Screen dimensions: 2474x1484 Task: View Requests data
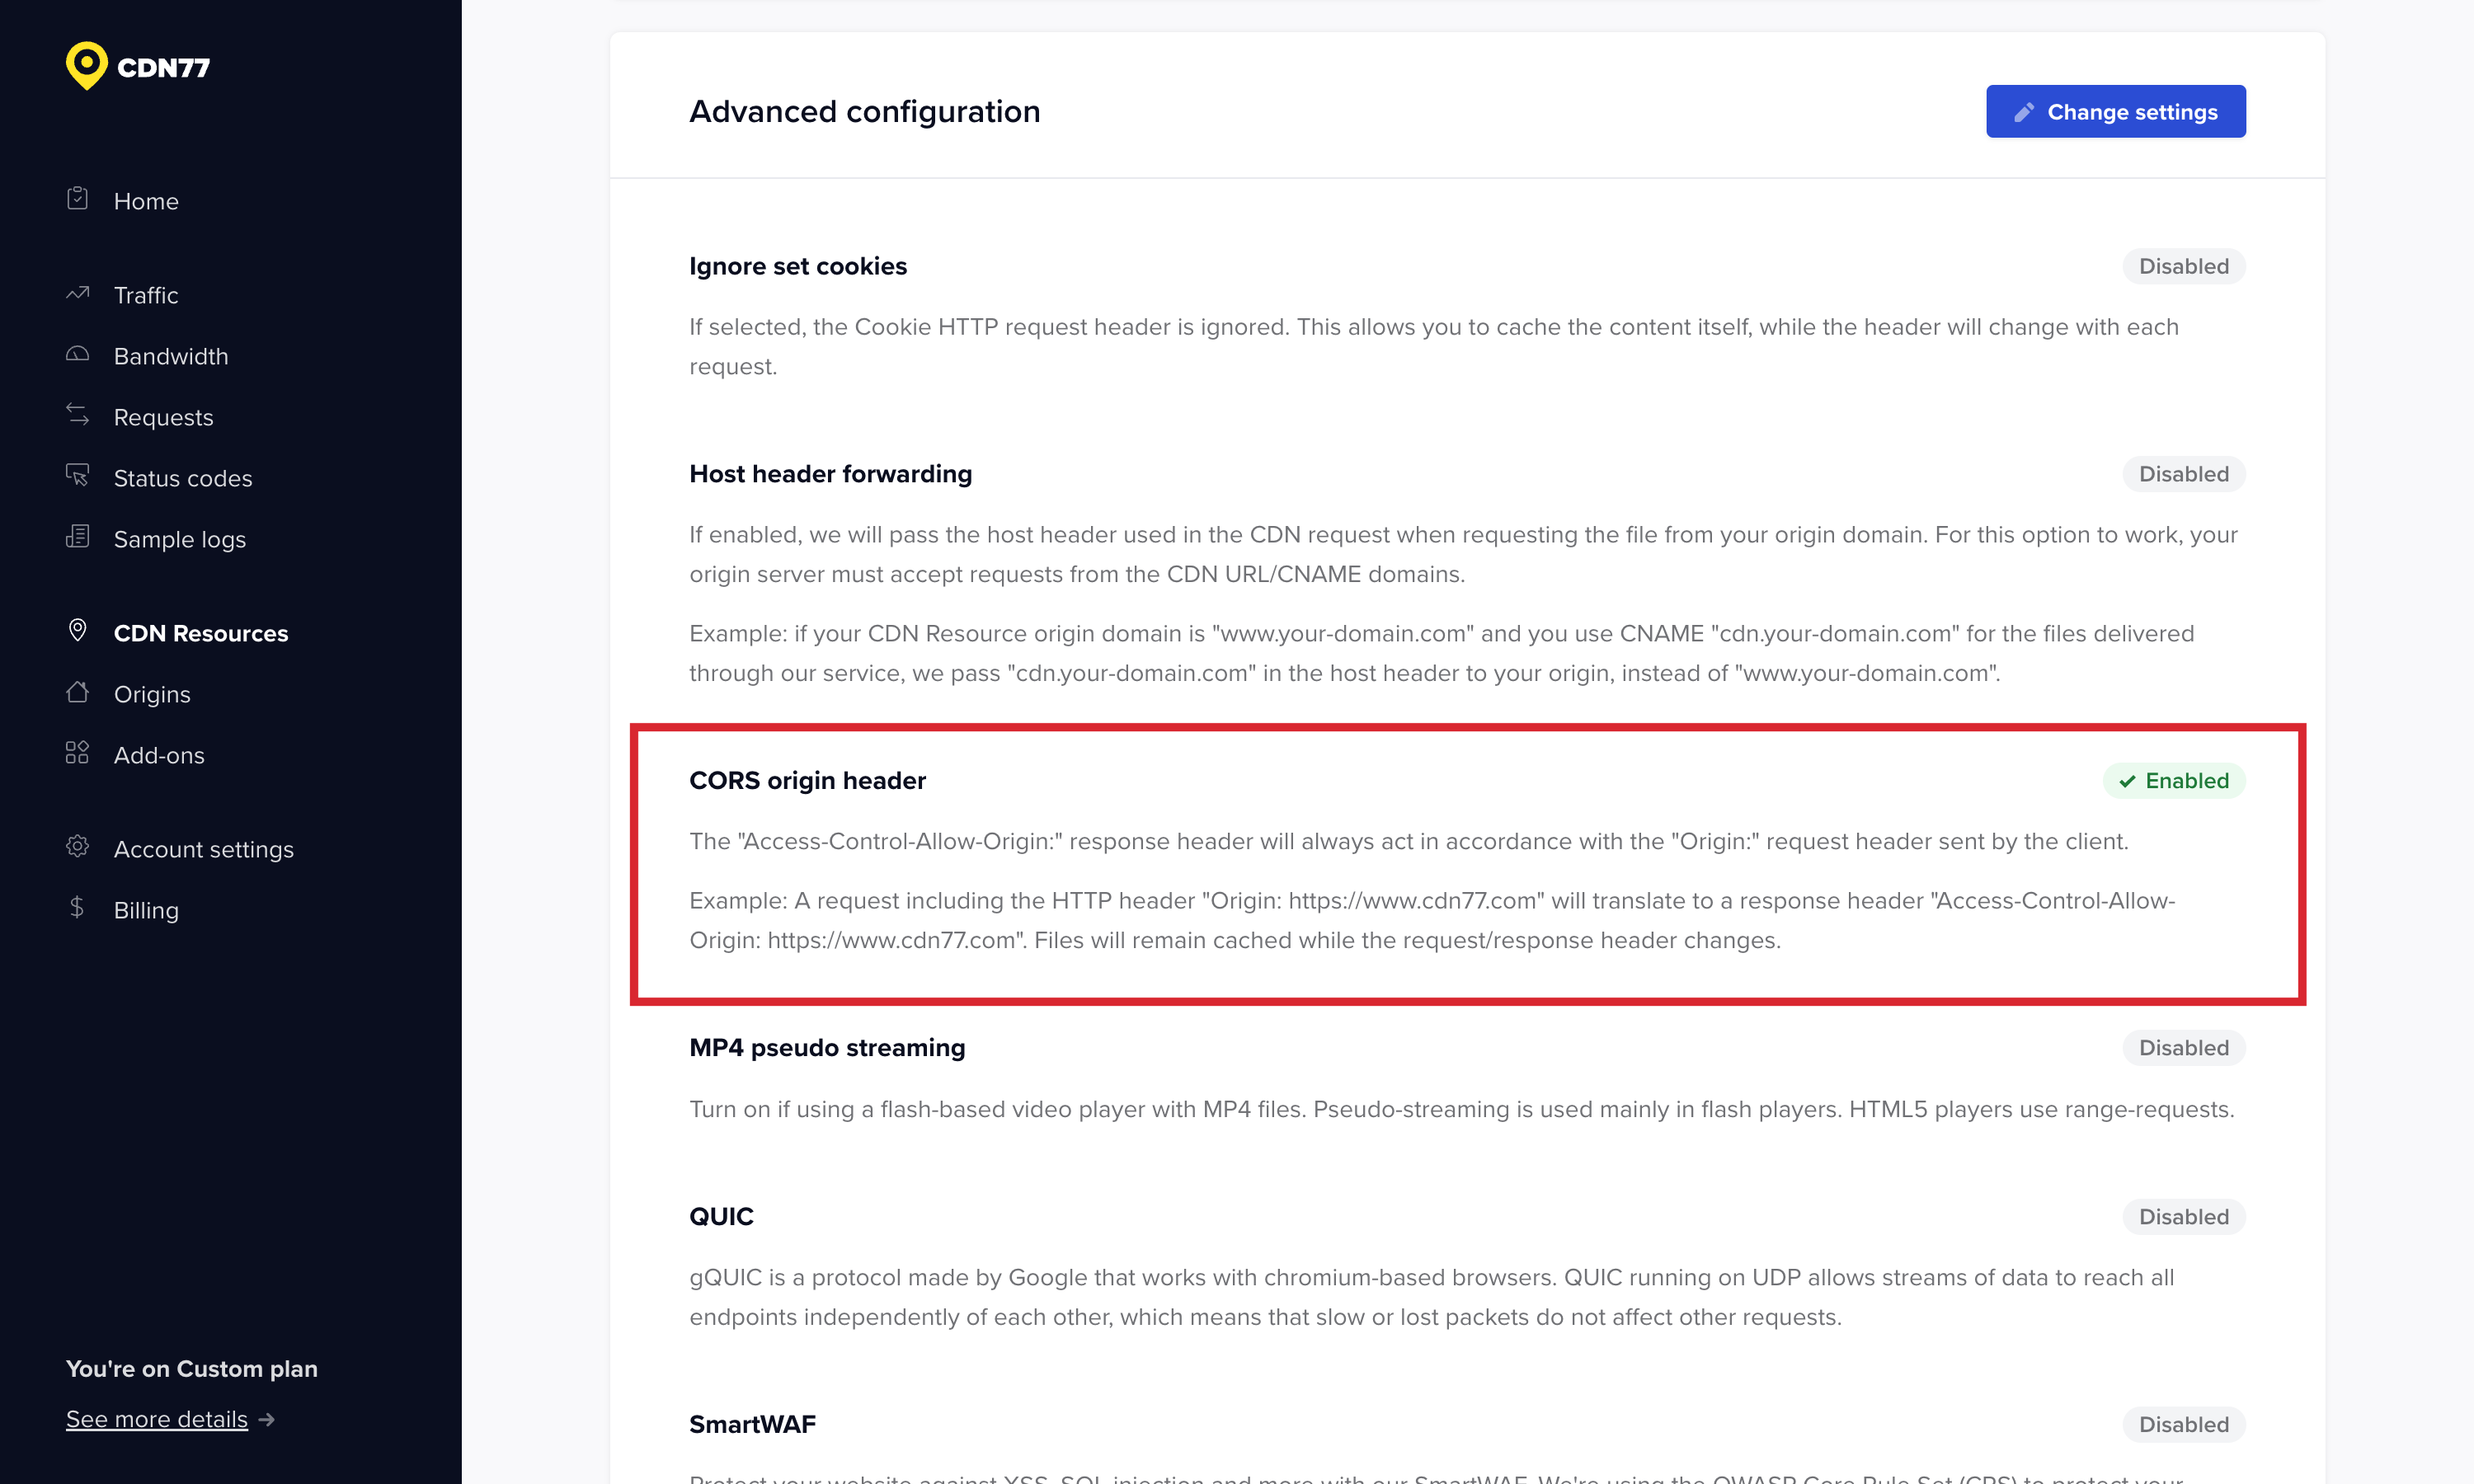click(x=162, y=417)
